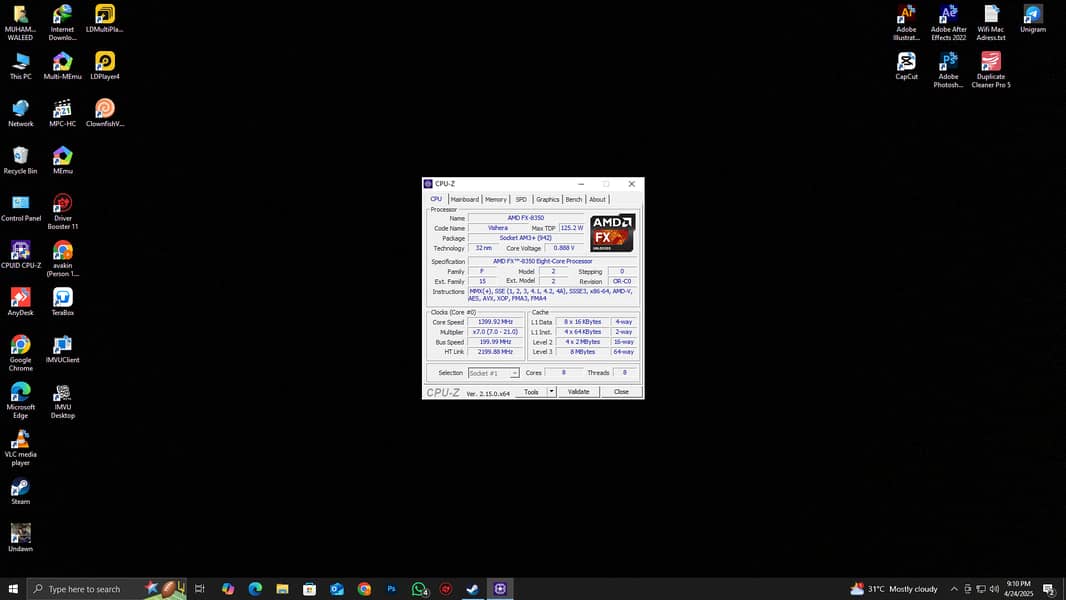
Task: Open Multi-MEmu desktop icon
Action: pos(63,66)
